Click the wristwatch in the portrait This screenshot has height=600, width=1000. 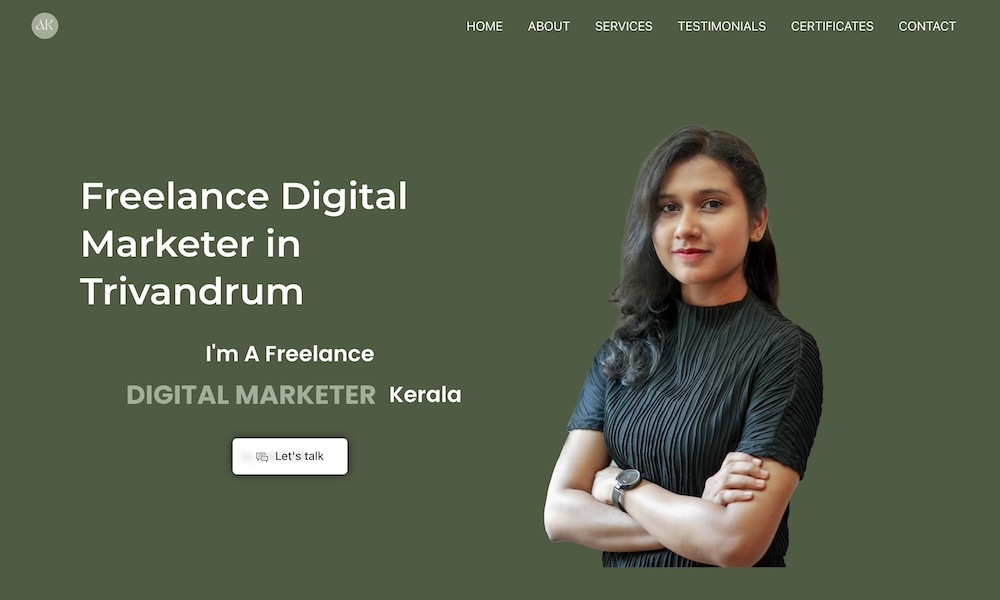tap(626, 486)
